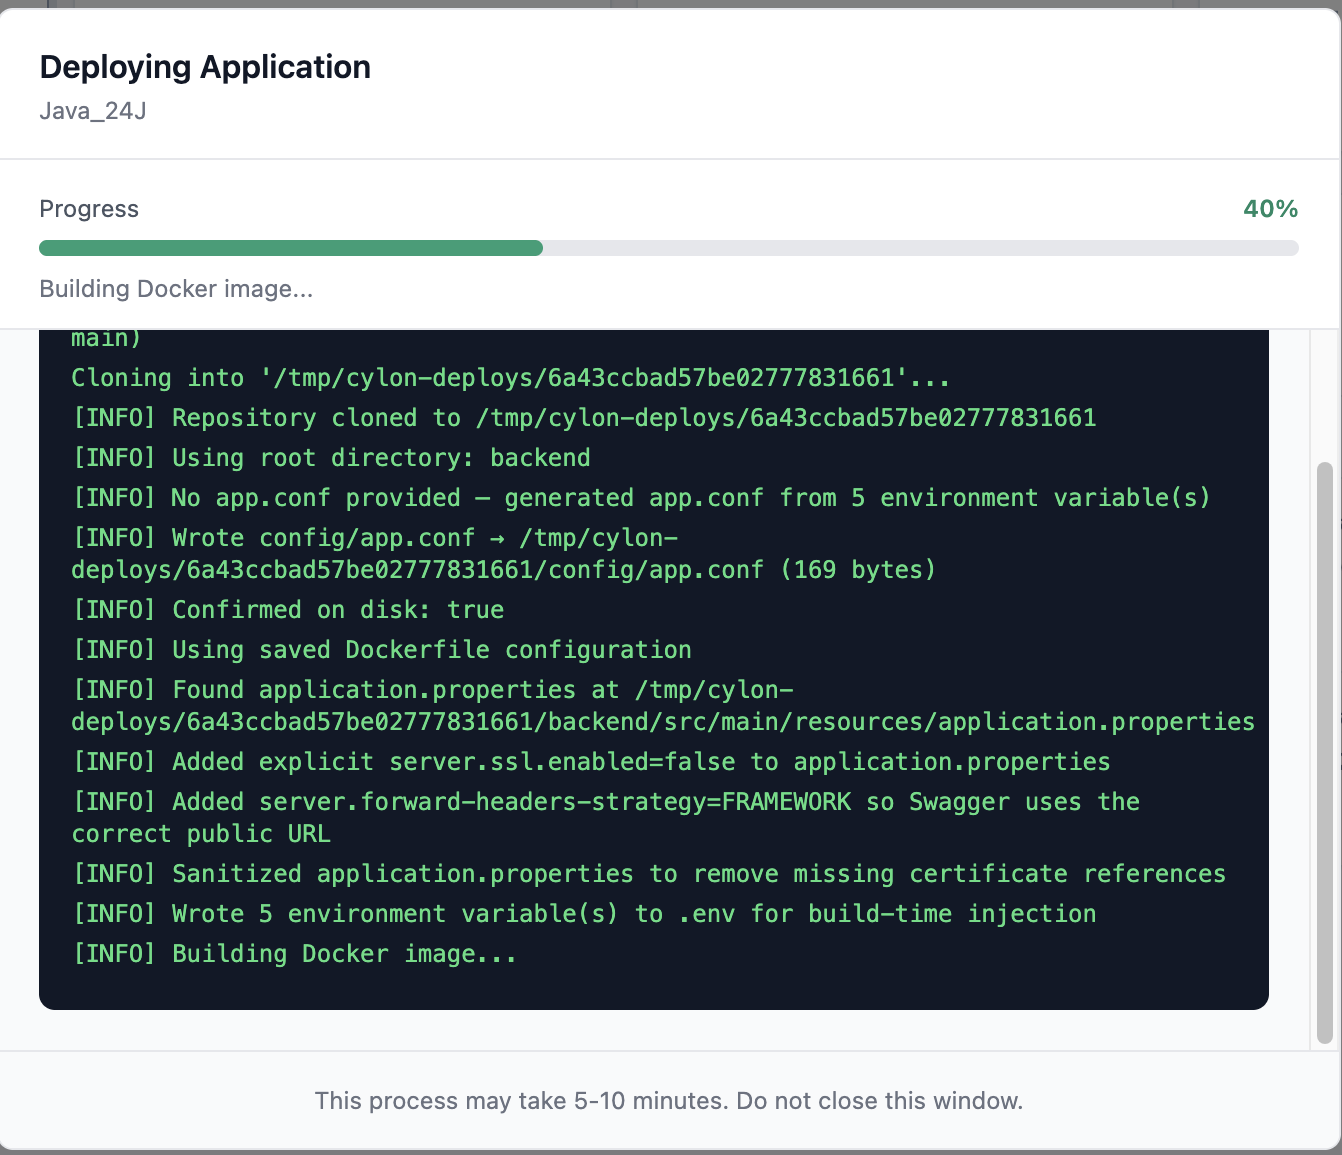Click the "Using saved Dockerfile configuration" log line

[381, 650]
